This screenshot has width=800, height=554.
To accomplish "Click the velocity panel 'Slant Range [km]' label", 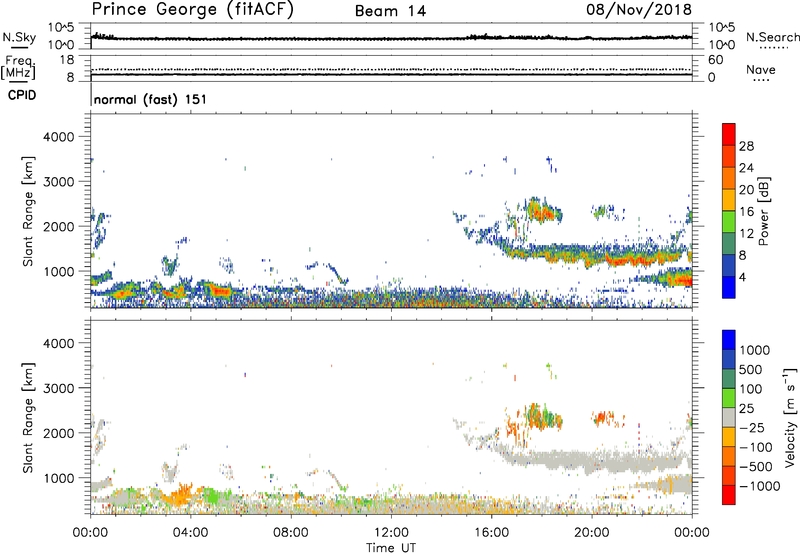I will (28, 417).
